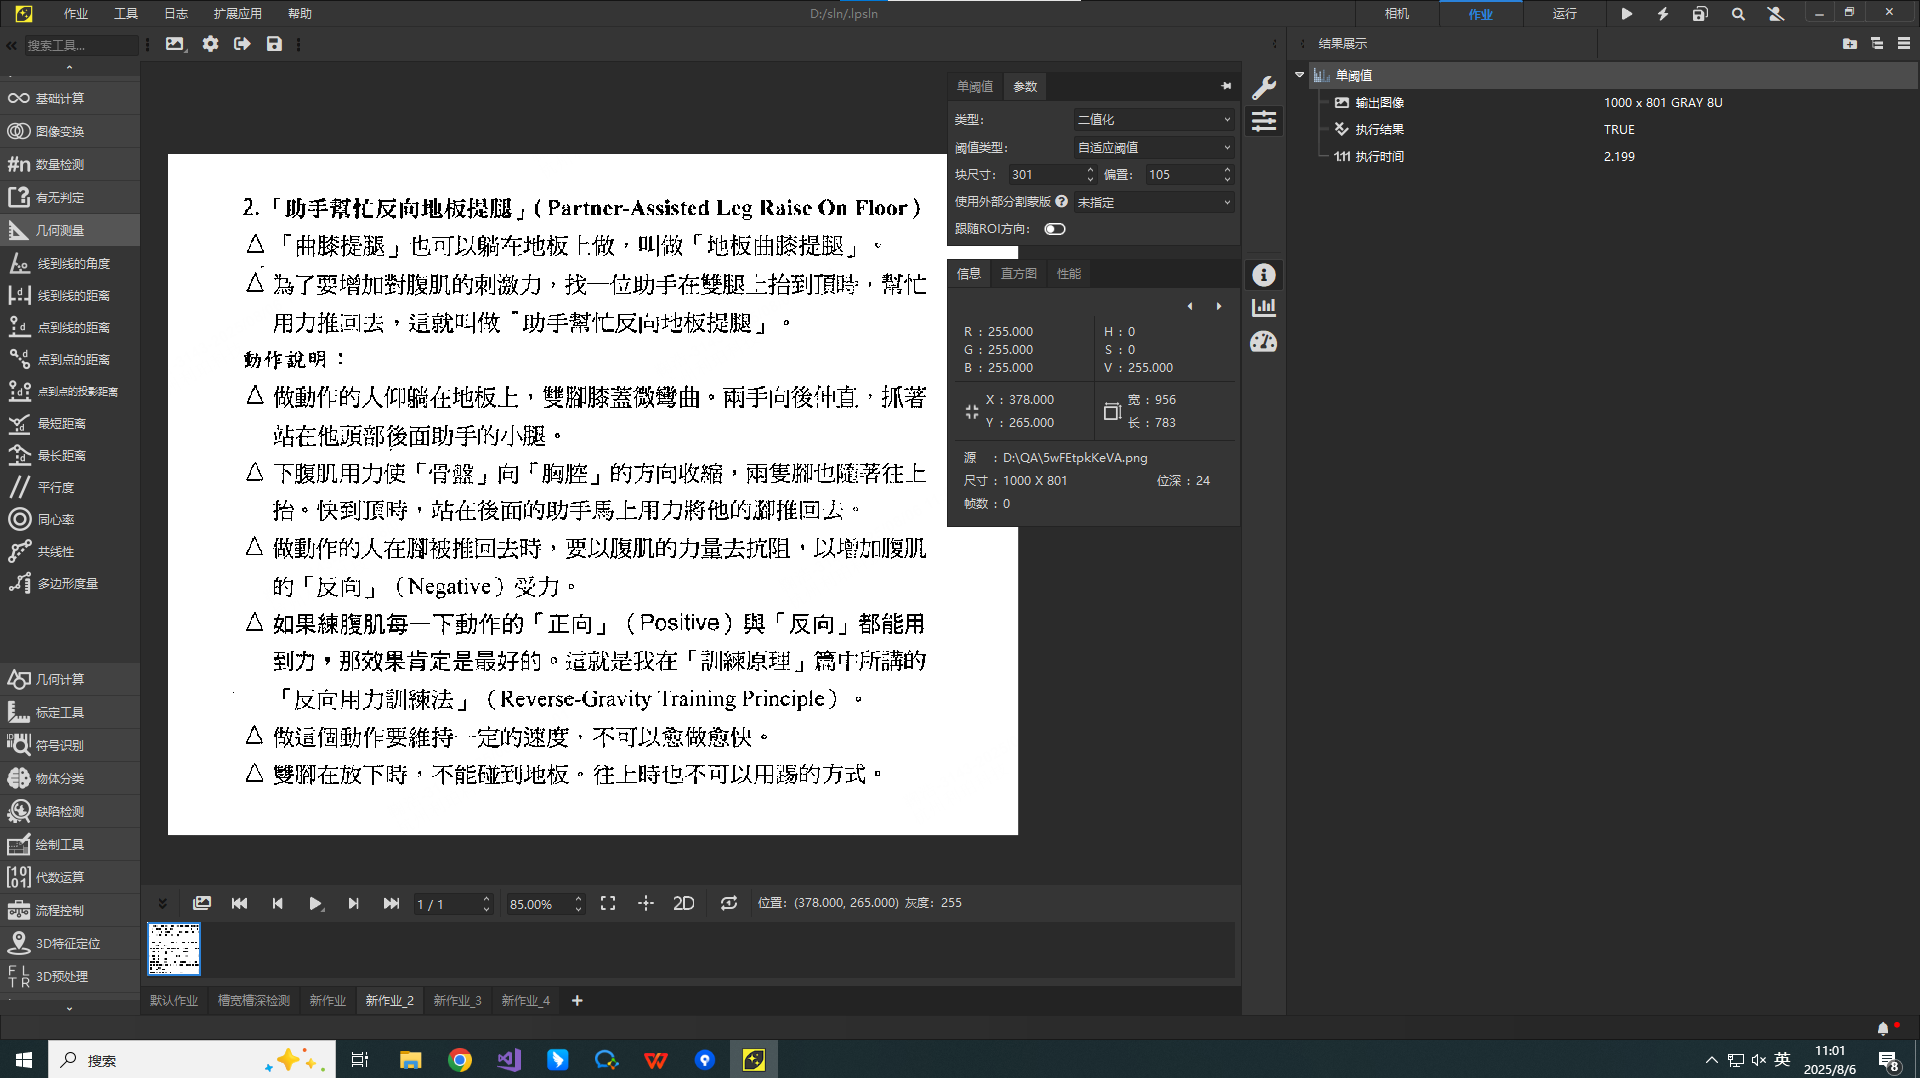Unpin the 参数 panel pushpin

coord(1226,86)
